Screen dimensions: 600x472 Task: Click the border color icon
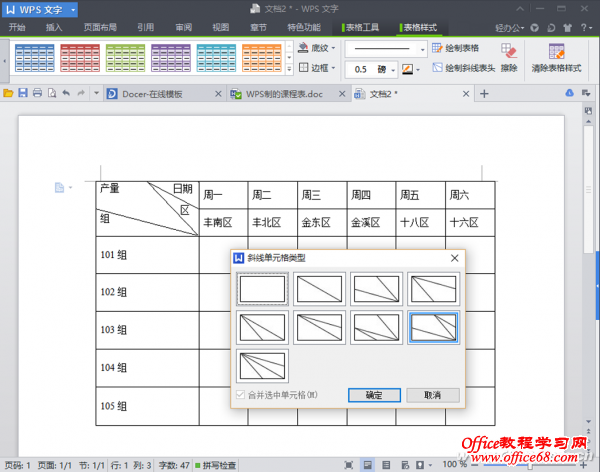coord(407,69)
